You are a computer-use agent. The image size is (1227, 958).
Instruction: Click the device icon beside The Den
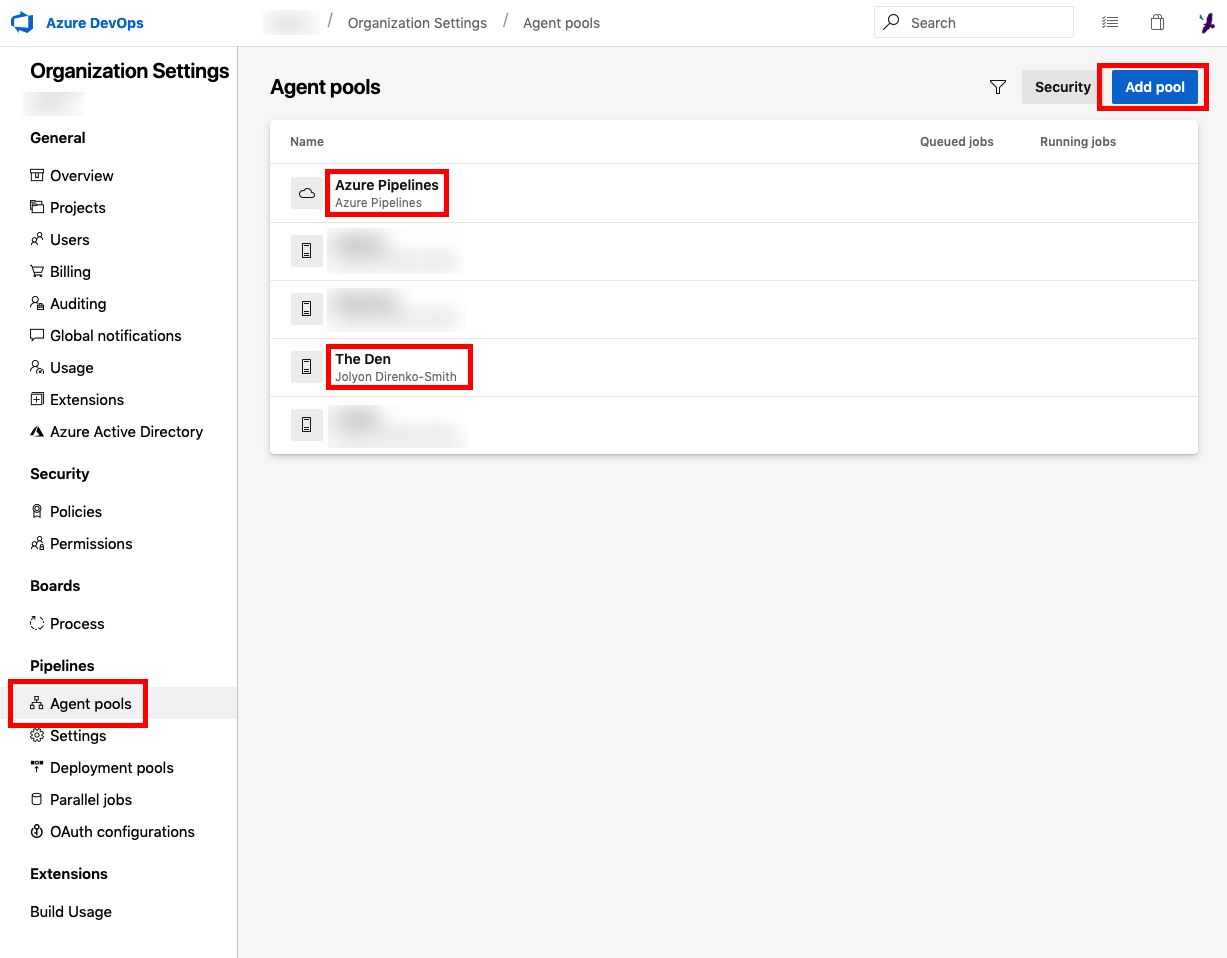coord(307,367)
